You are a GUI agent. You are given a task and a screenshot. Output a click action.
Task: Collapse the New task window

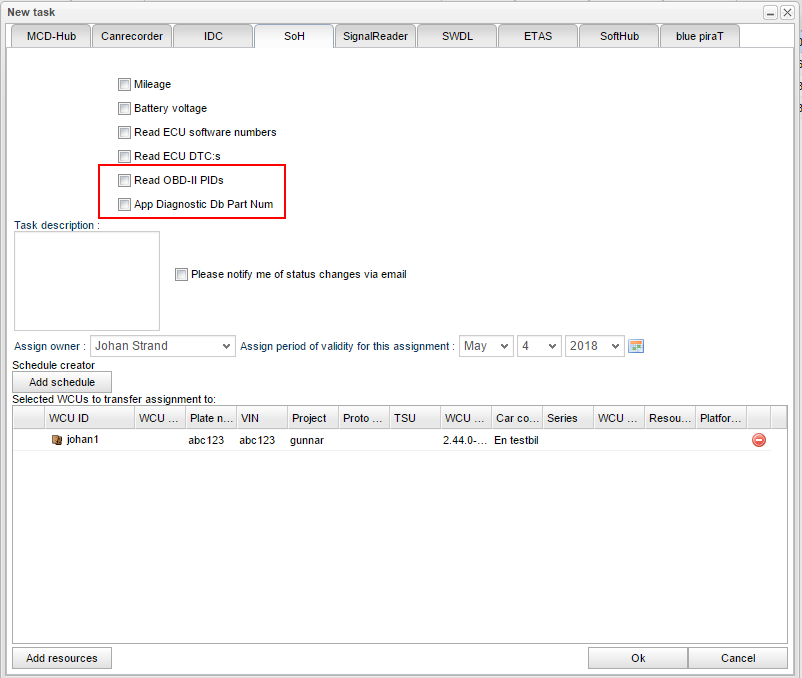point(770,12)
